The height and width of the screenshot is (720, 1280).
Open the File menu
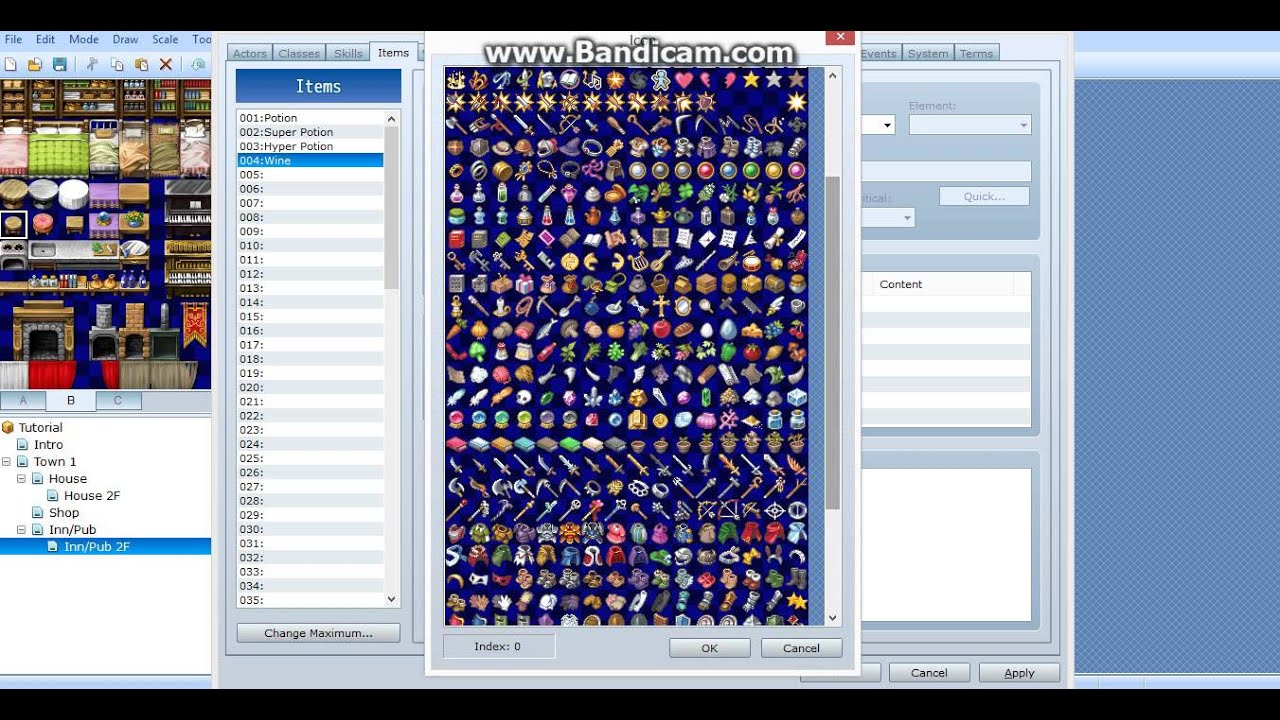pos(13,40)
